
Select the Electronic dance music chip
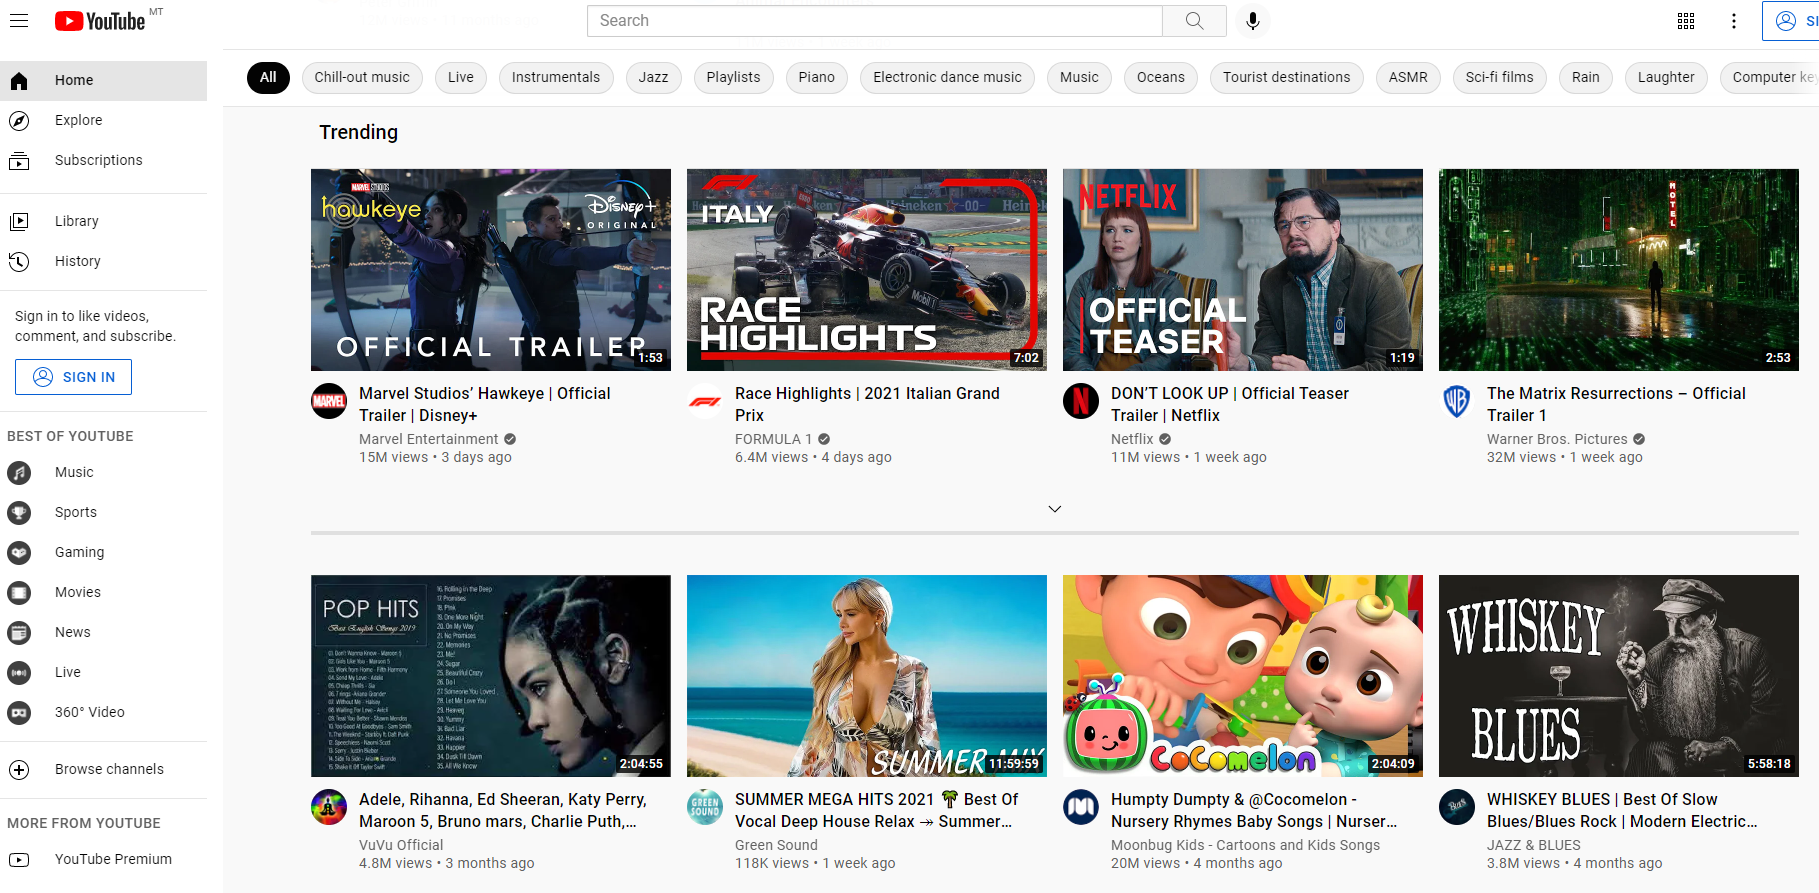[x=947, y=77]
